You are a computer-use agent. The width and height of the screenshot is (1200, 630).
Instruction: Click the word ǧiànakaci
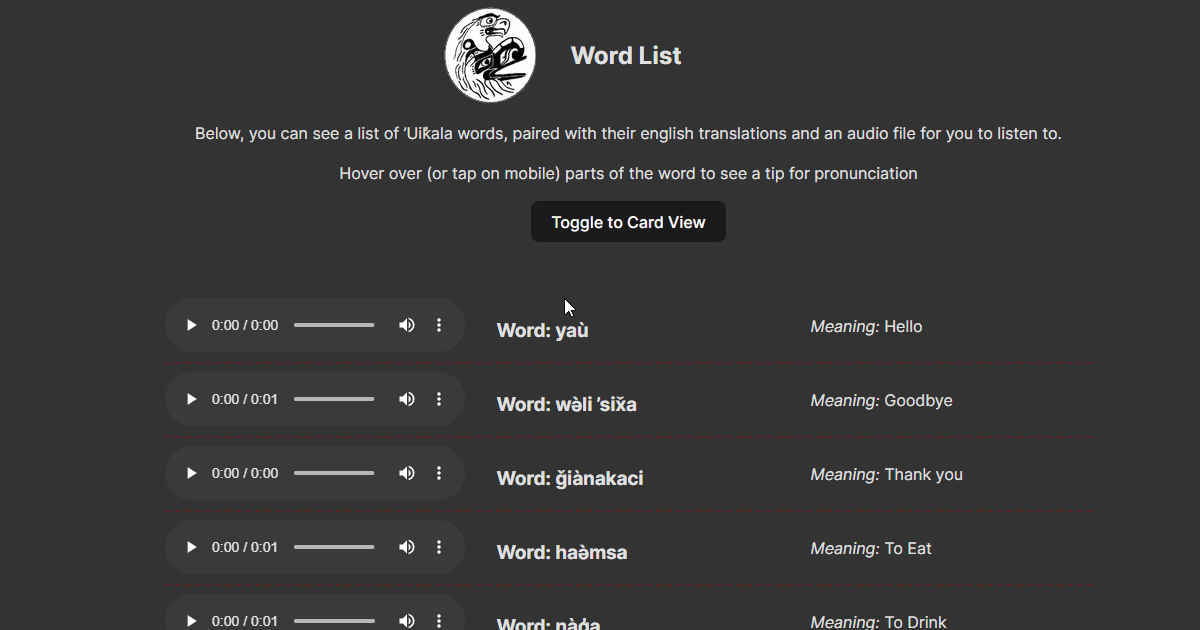pyautogui.click(x=599, y=479)
